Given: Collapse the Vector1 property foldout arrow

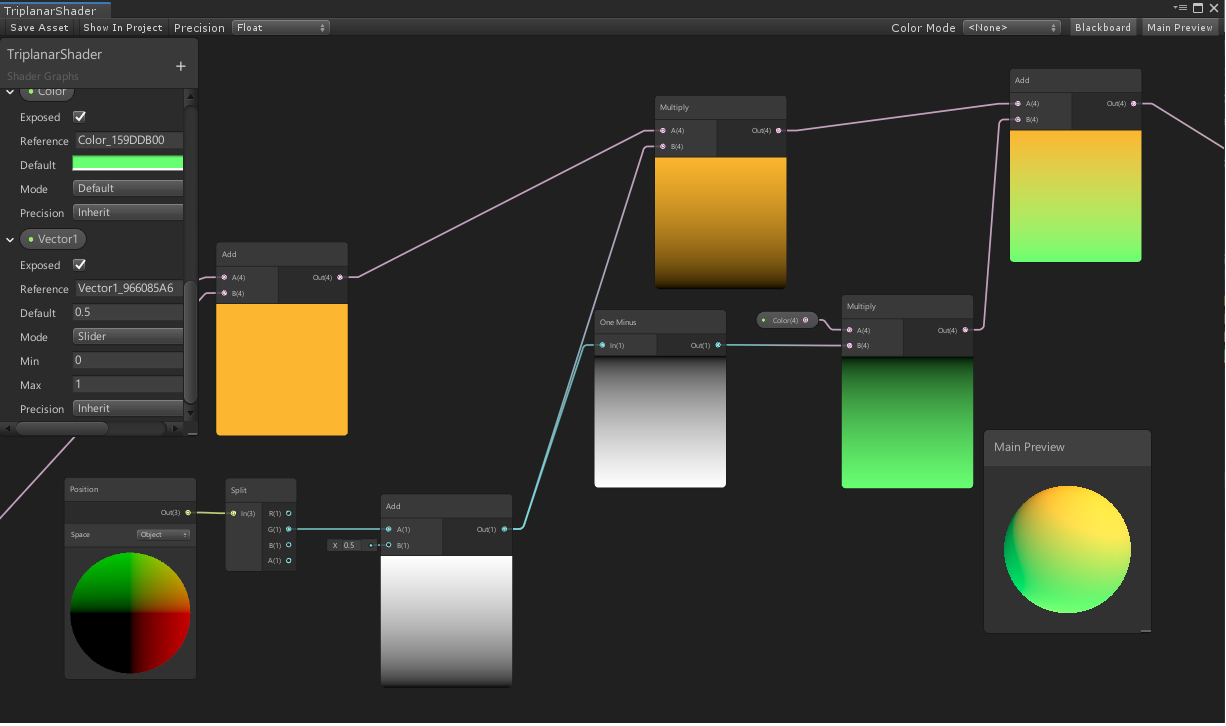Looking at the screenshot, I should pyautogui.click(x=10, y=239).
